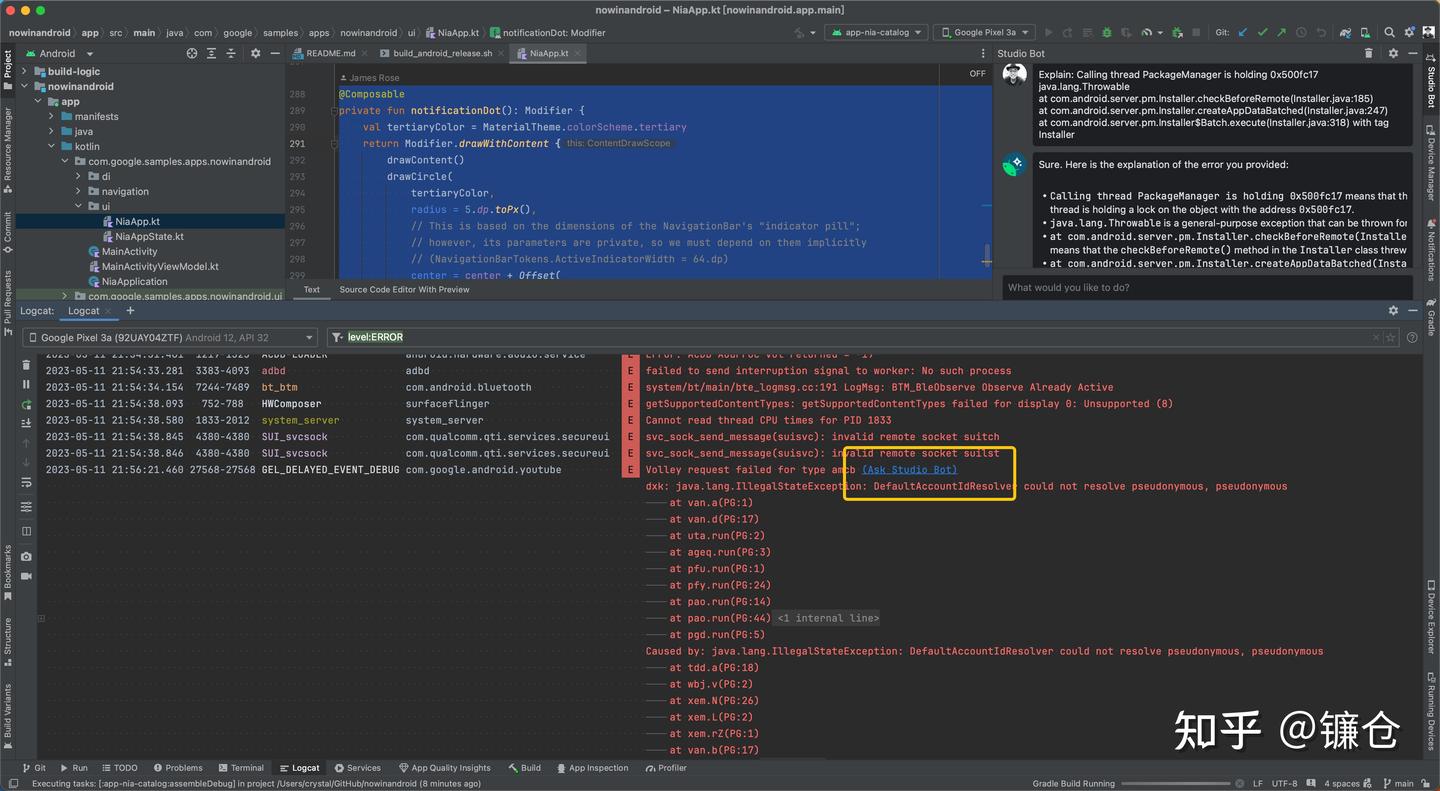Click the Gradle Build Running progress bar
Image resolution: width=1440 pixels, height=791 pixels.
(x=1177, y=784)
